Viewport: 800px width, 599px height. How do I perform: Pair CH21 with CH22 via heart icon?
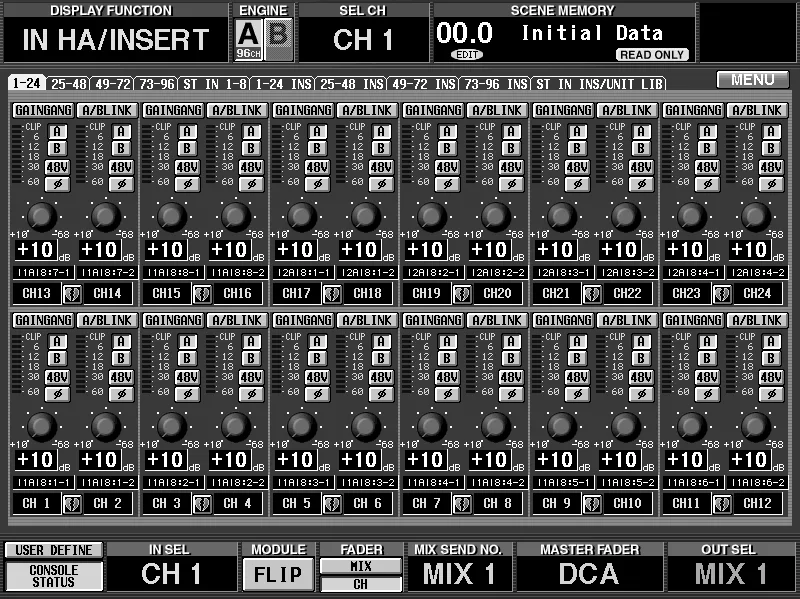(x=592, y=294)
